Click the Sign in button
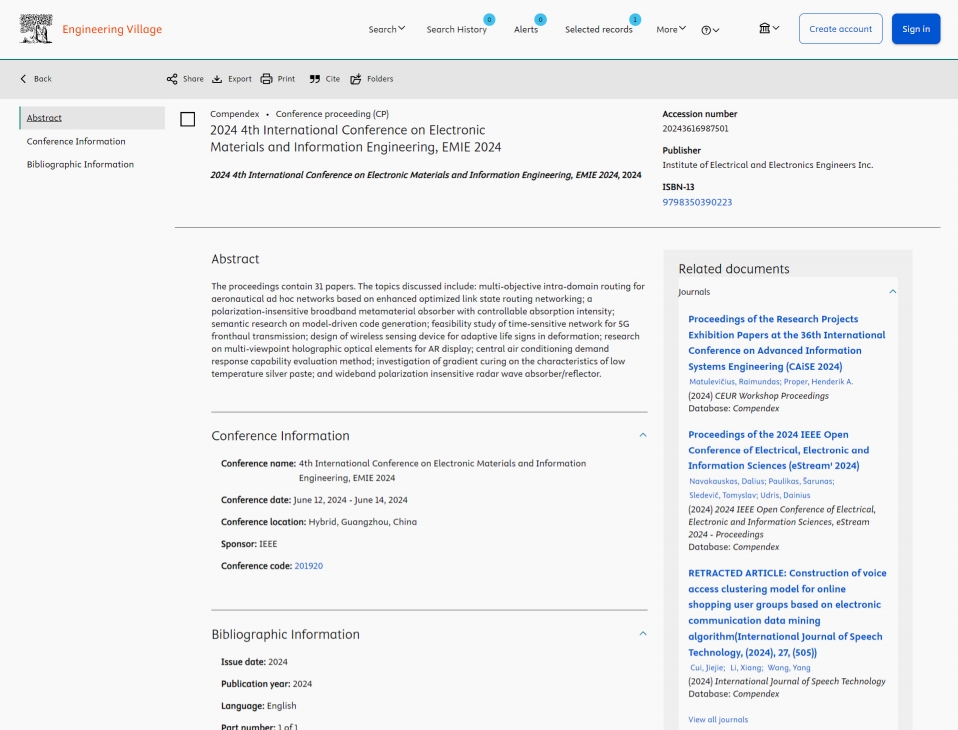958x730 pixels. pyautogui.click(x=915, y=29)
